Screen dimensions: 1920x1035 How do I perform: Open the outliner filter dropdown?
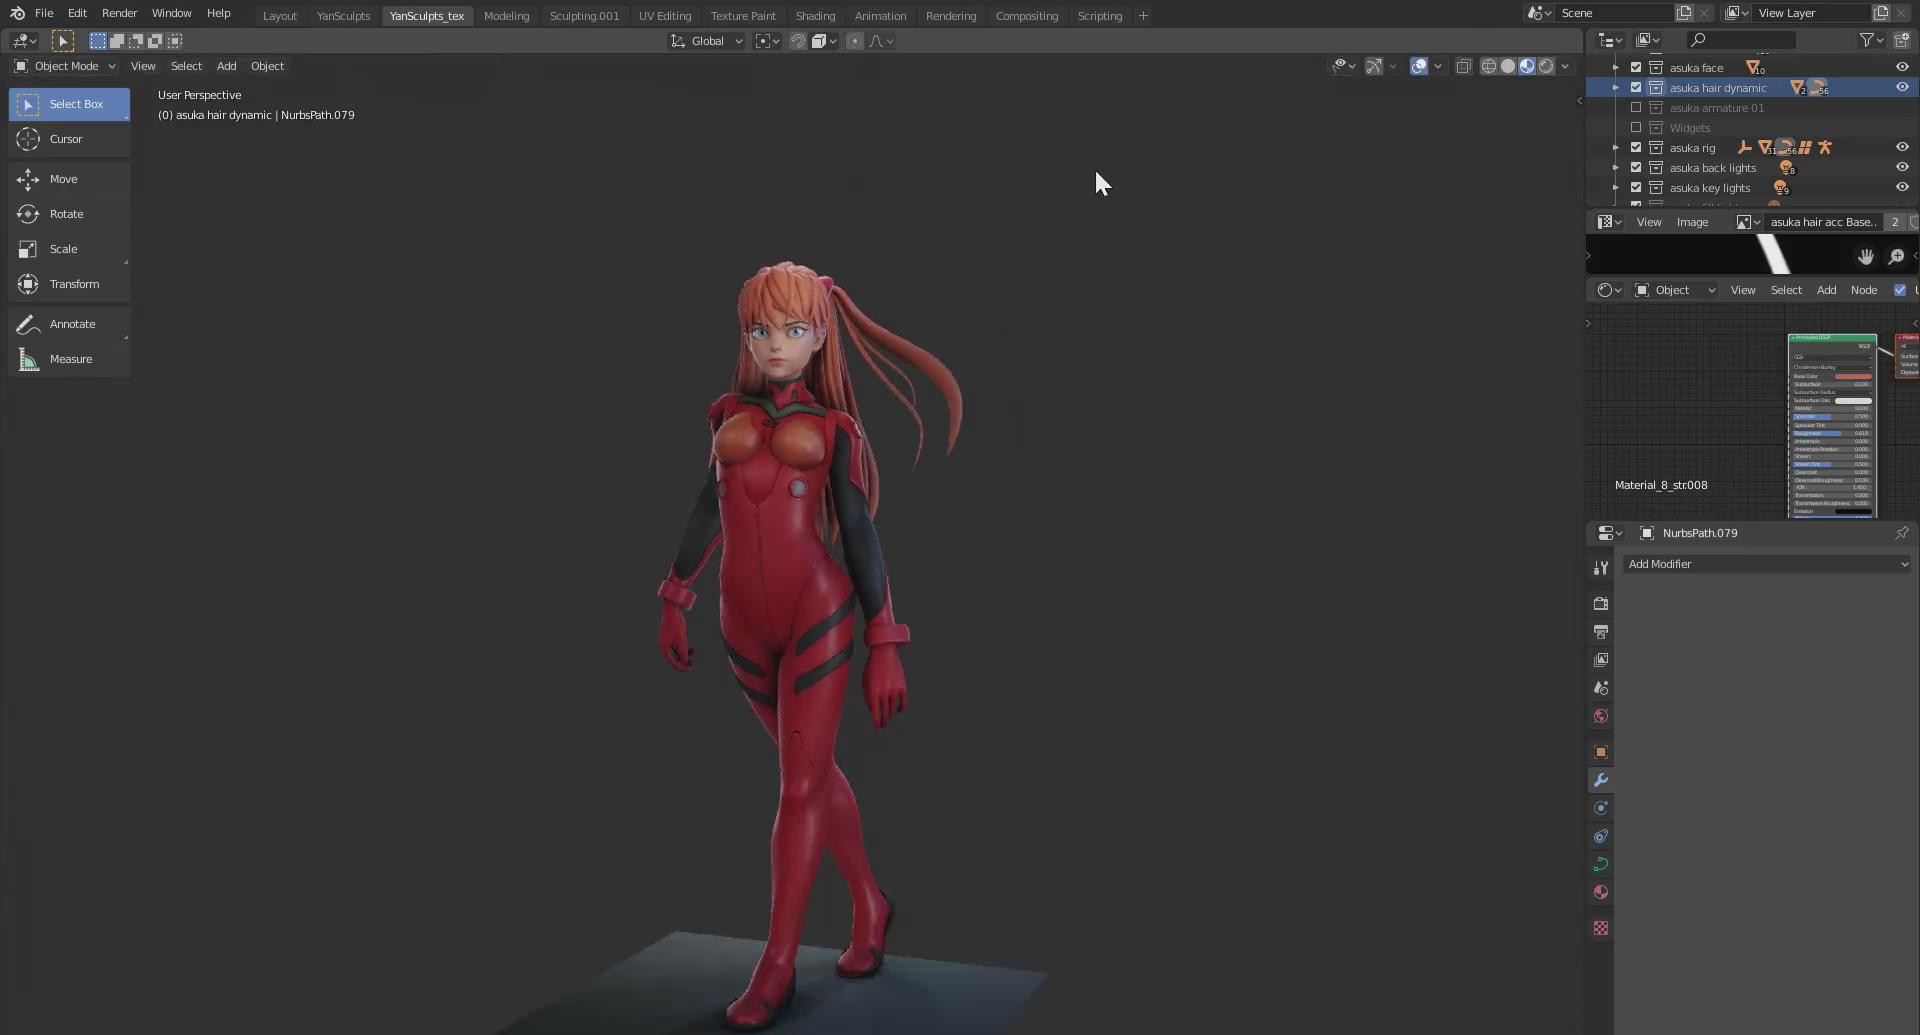pyautogui.click(x=1871, y=40)
